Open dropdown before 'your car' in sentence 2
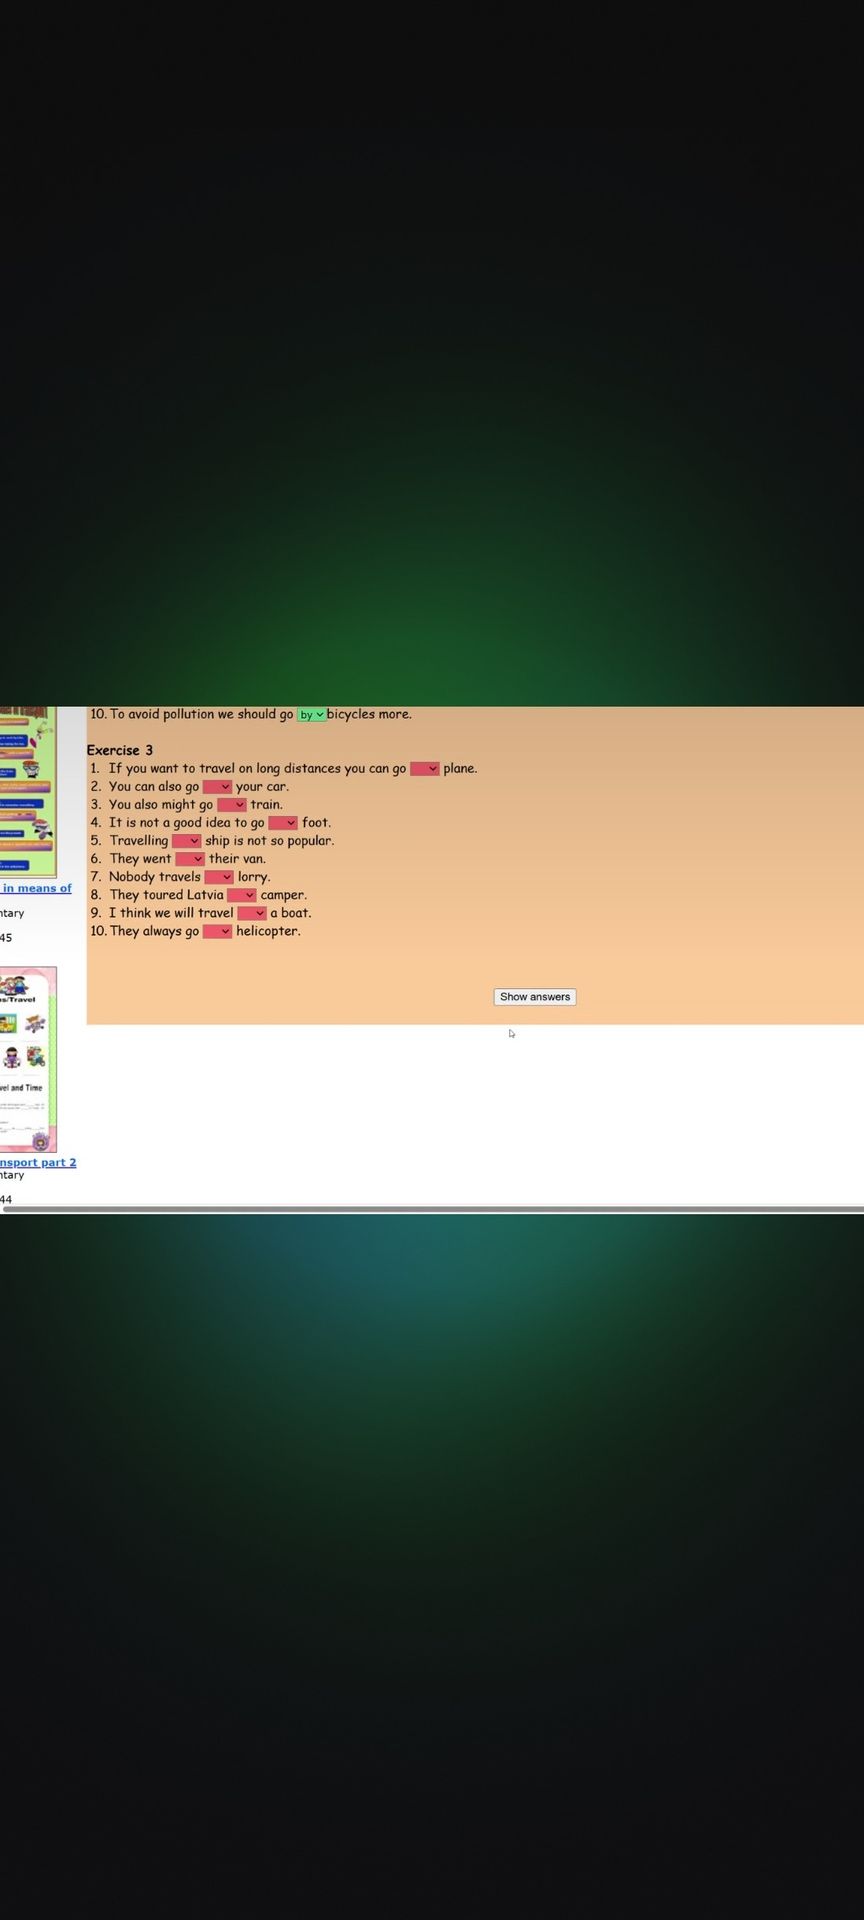This screenshot has width=864, height=1920. (x=217, y=787)
